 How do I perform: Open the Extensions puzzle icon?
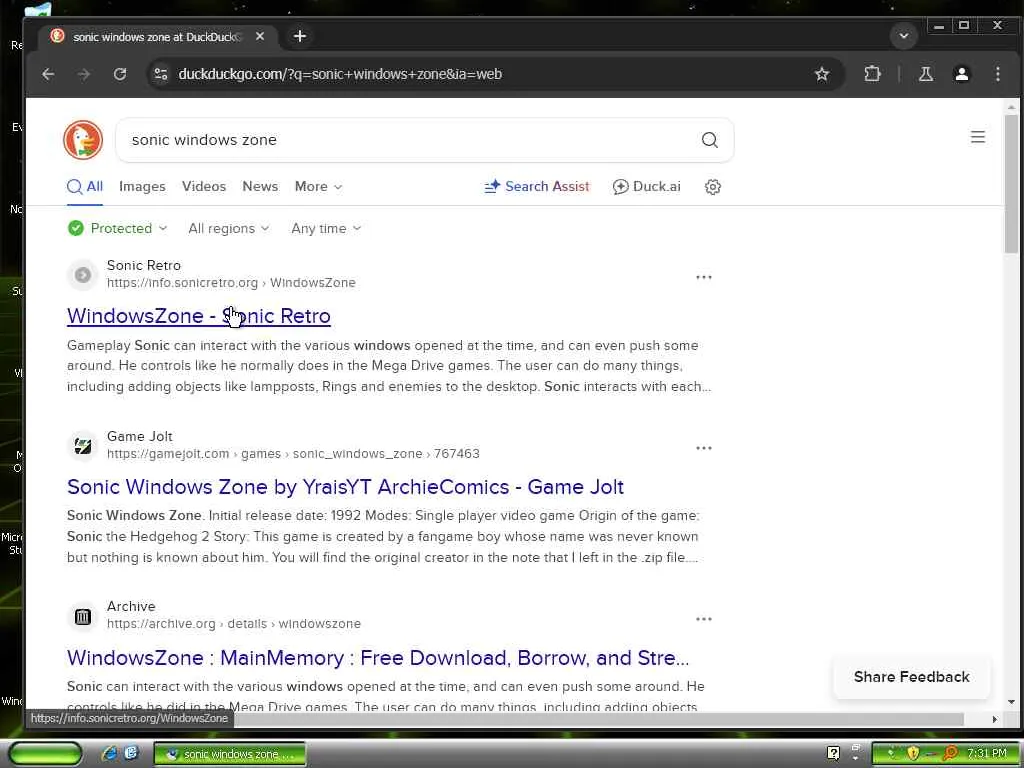(872, 74)
